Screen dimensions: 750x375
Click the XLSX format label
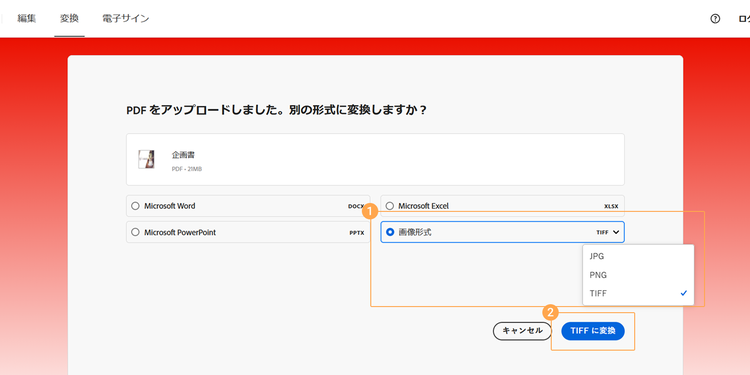611,207
